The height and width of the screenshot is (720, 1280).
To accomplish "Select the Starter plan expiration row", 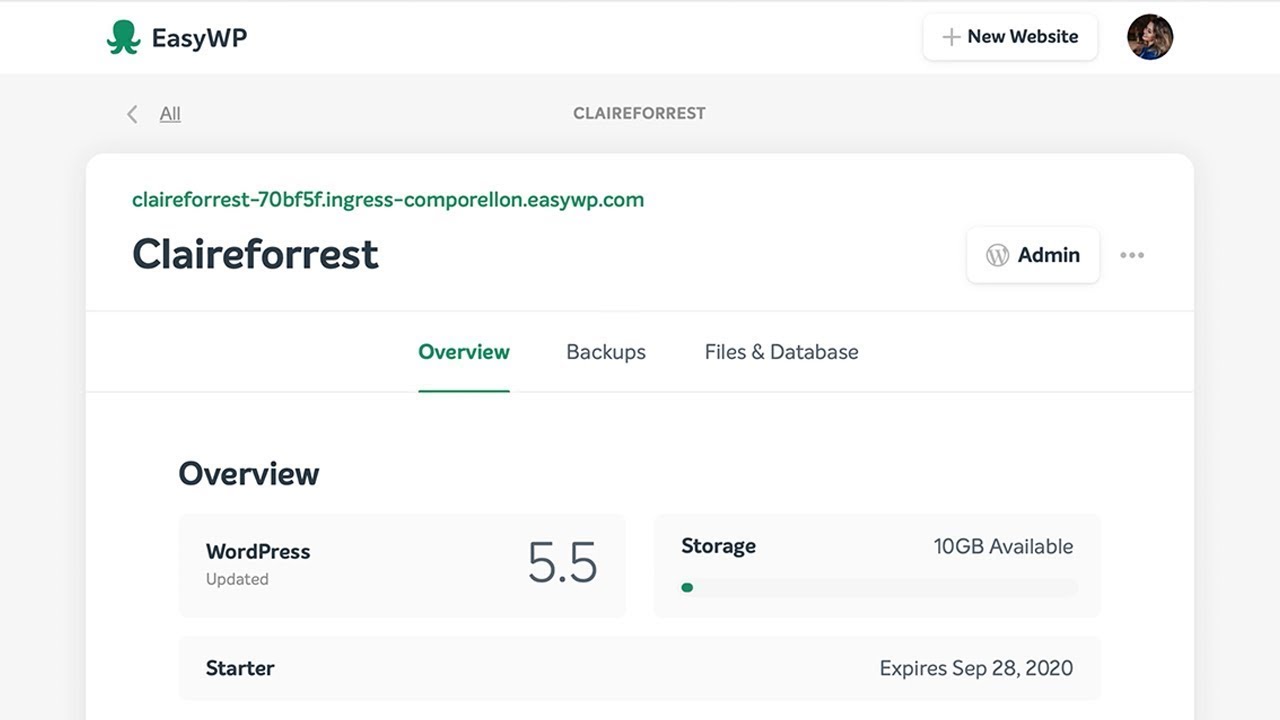I will [x=639, y=668].
